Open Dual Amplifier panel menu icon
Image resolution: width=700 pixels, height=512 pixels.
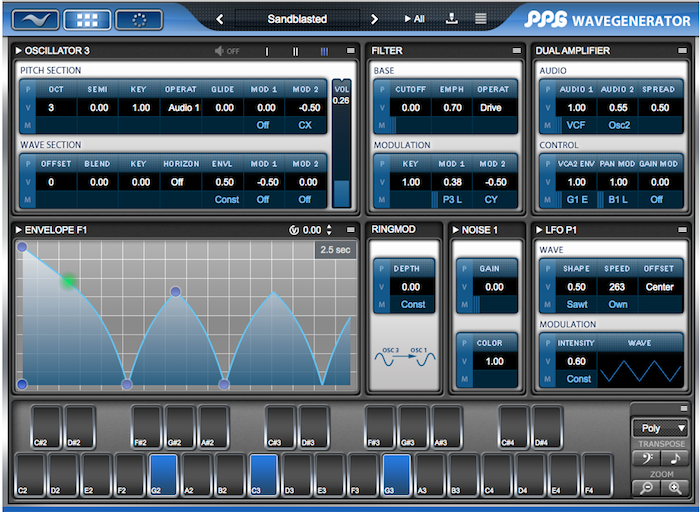pyautogui.click(x=682, y=51)
